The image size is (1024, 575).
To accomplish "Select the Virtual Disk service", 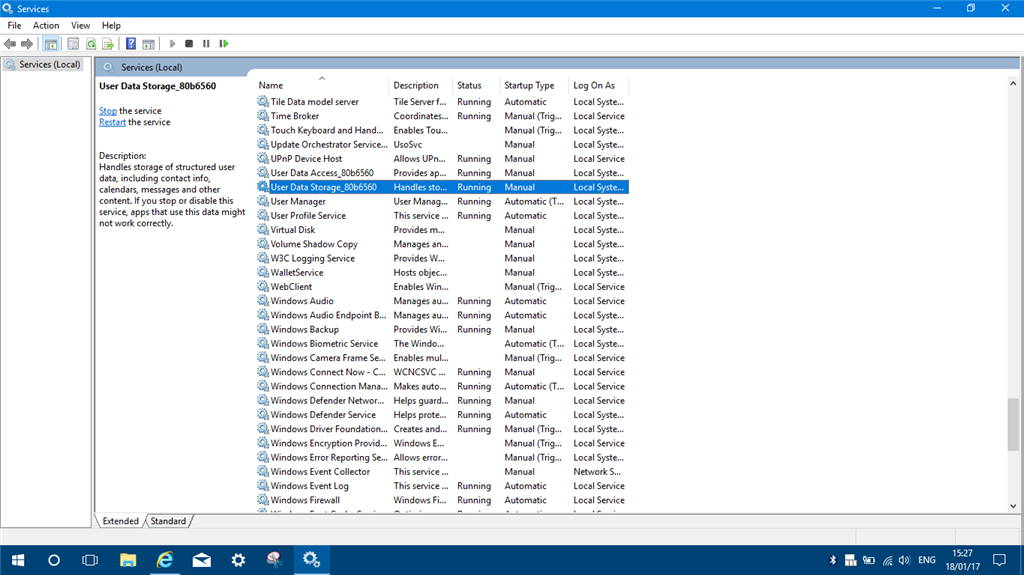I will pyautogui.click(x=442, y=230).
